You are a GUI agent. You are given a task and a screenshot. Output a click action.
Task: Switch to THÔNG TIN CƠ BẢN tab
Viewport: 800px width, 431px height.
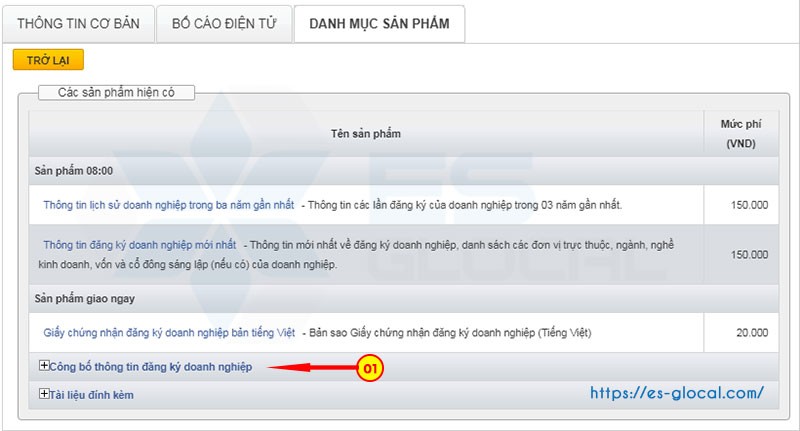(x=78, y=24)
